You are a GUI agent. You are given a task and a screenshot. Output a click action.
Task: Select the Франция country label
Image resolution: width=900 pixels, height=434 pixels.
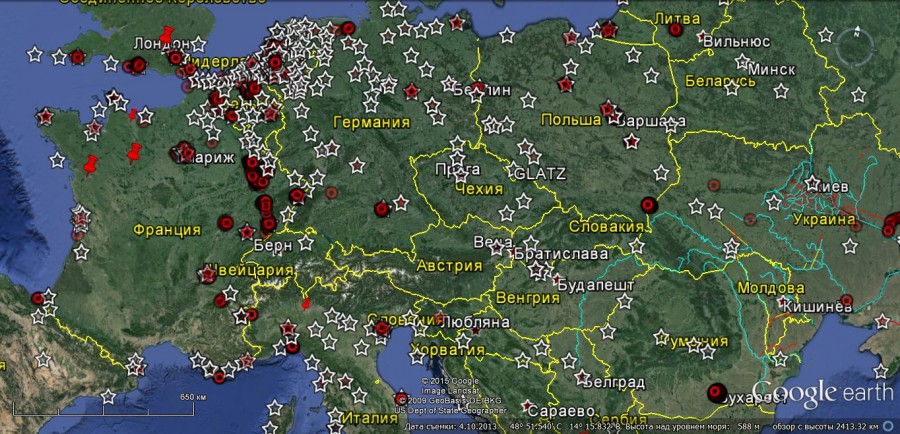pyautogui.click(x=166, y=230)
